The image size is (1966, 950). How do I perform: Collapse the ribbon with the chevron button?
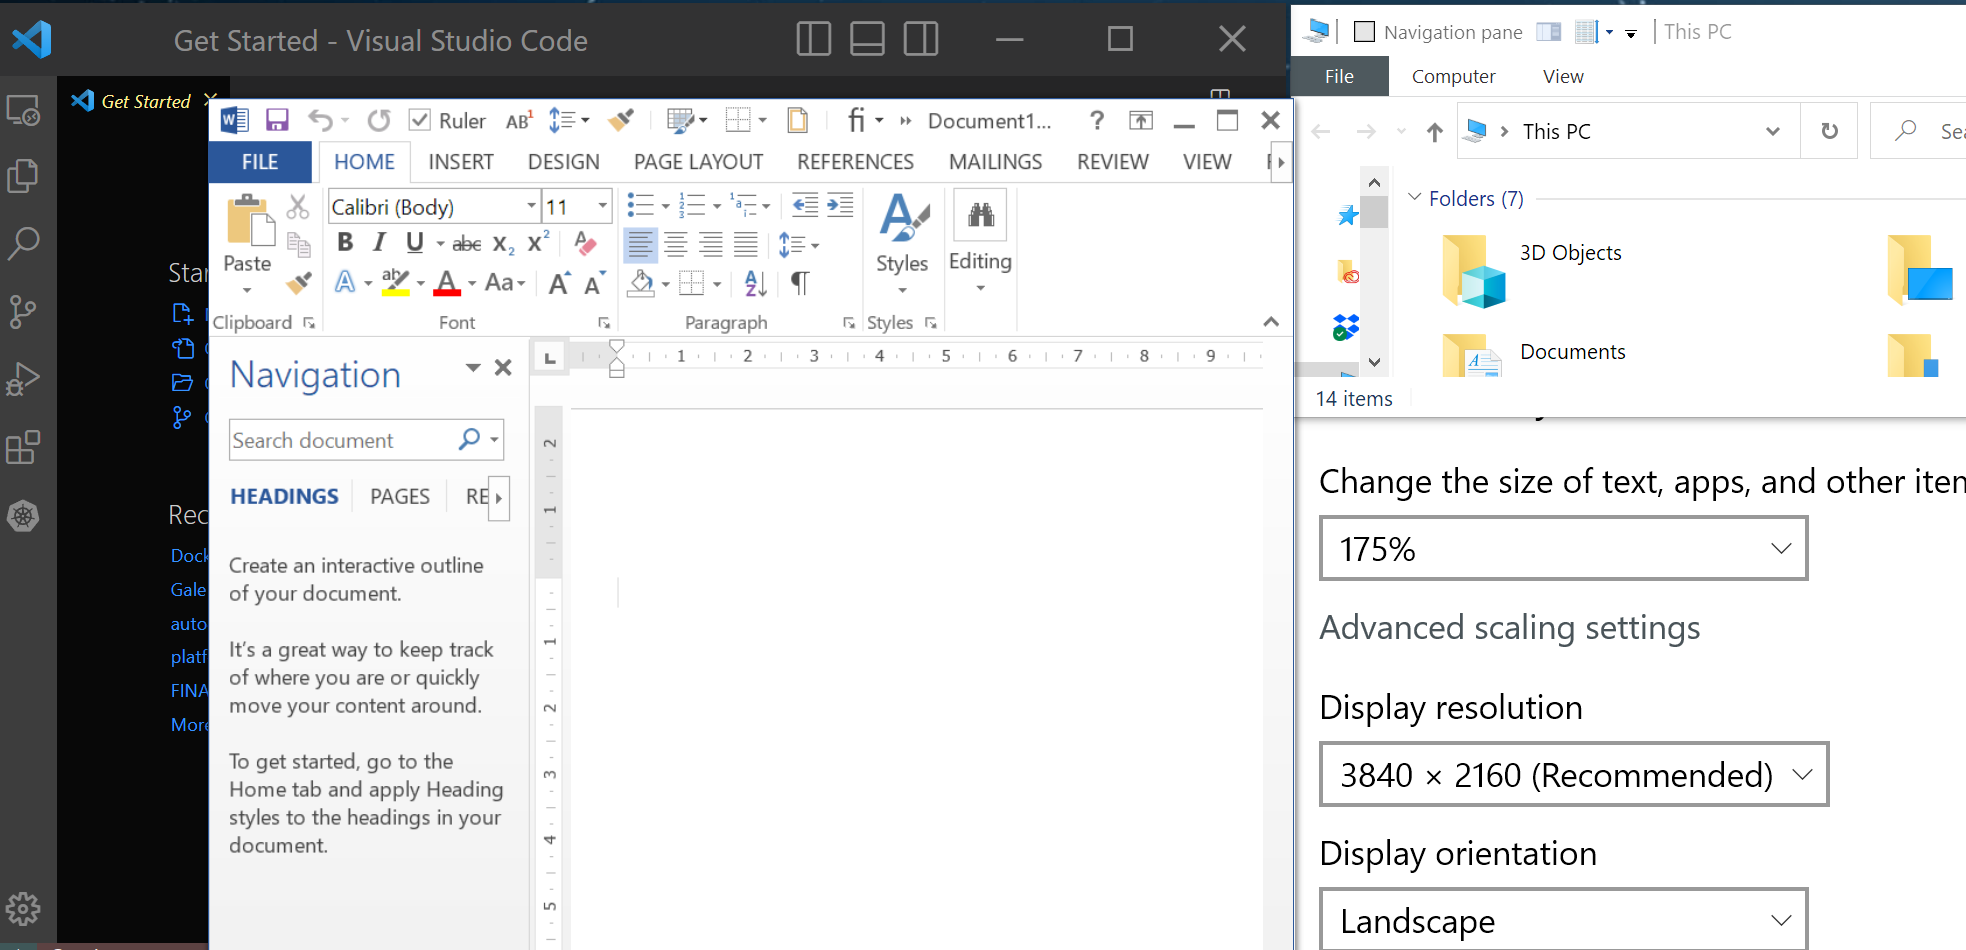pos(1271,322)
